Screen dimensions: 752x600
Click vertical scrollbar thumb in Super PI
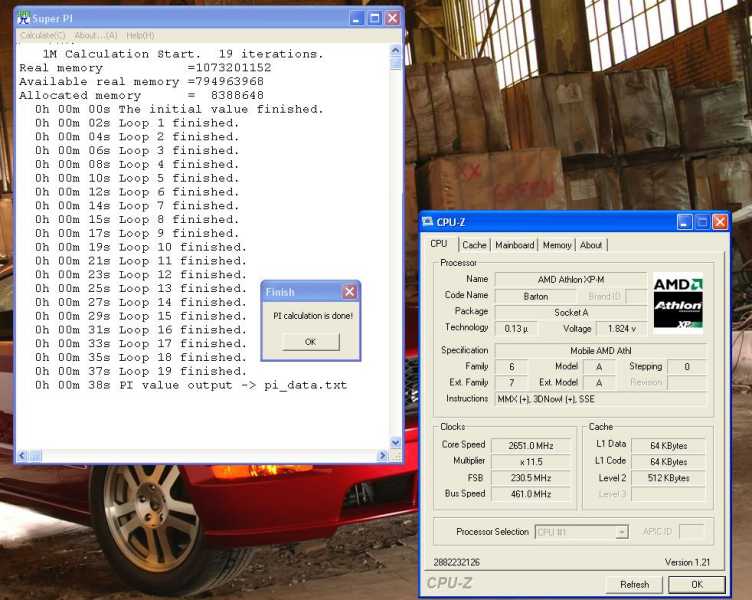(x=396, y=62)
